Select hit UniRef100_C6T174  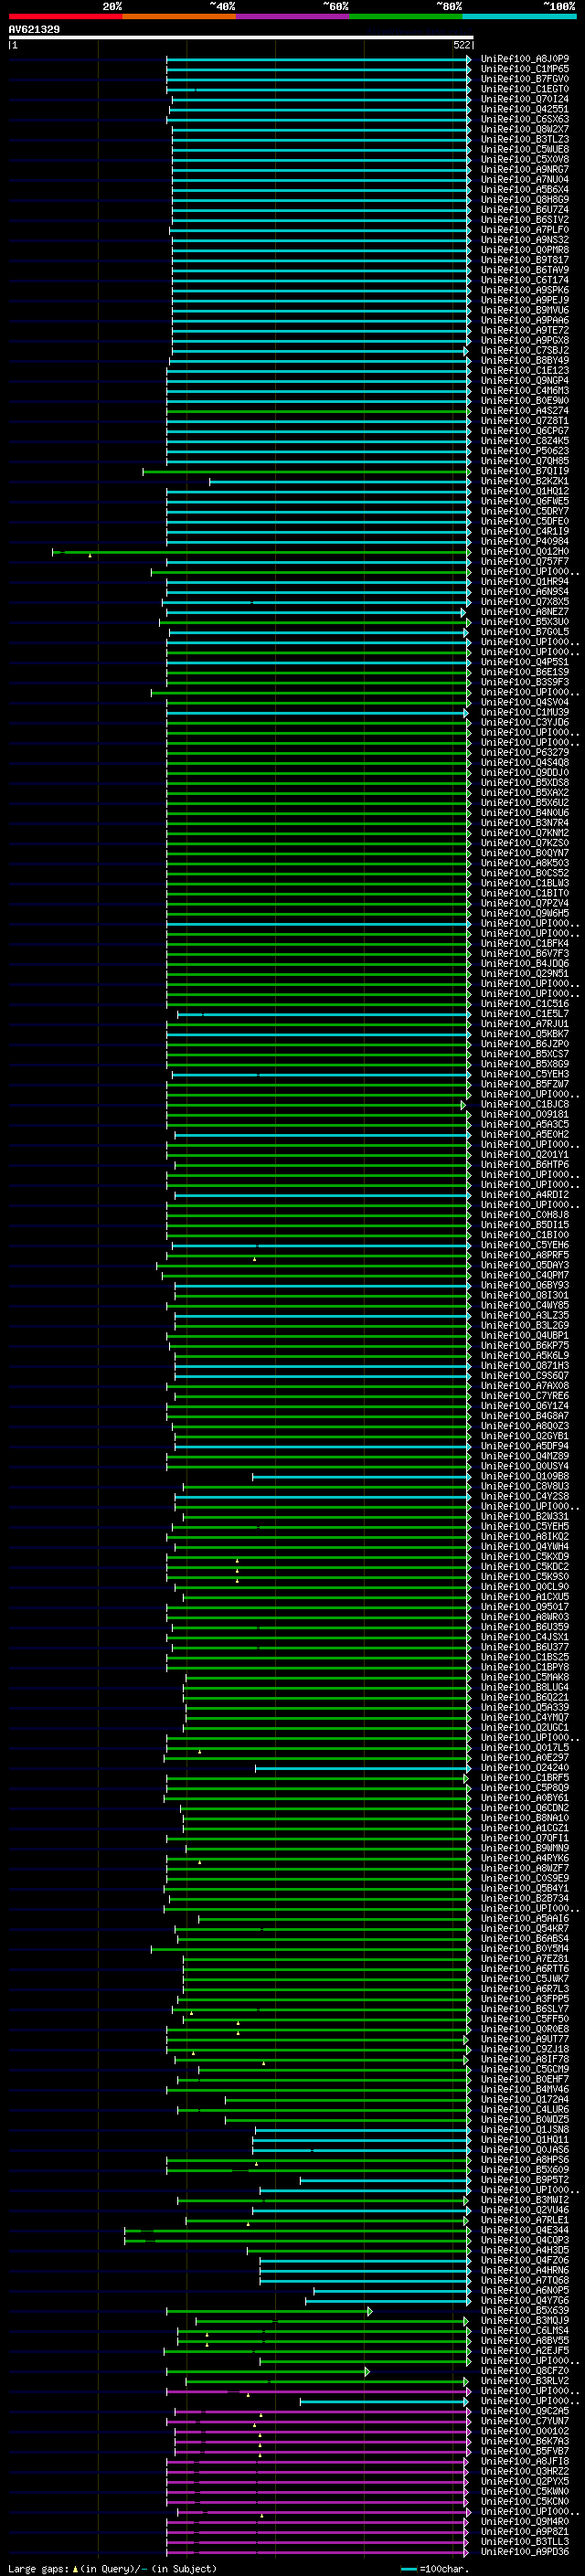click(x=524, y=280)
